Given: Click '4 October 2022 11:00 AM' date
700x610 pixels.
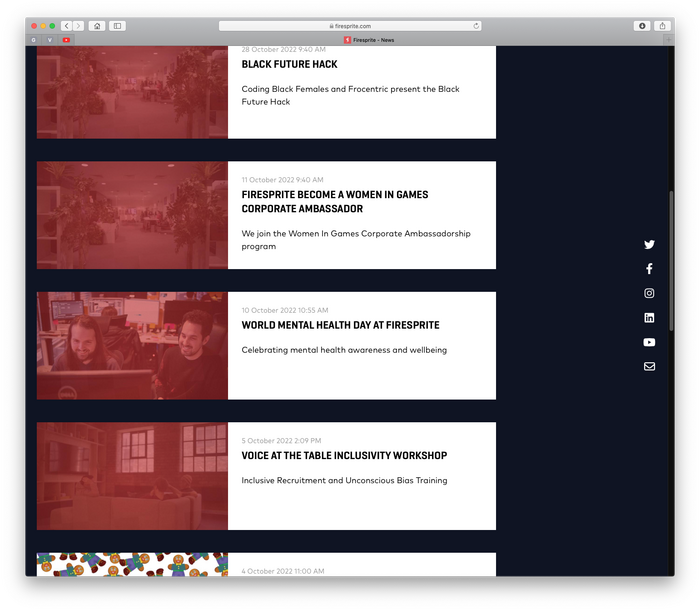Looking at the screenshot, I should pos(283,571).
